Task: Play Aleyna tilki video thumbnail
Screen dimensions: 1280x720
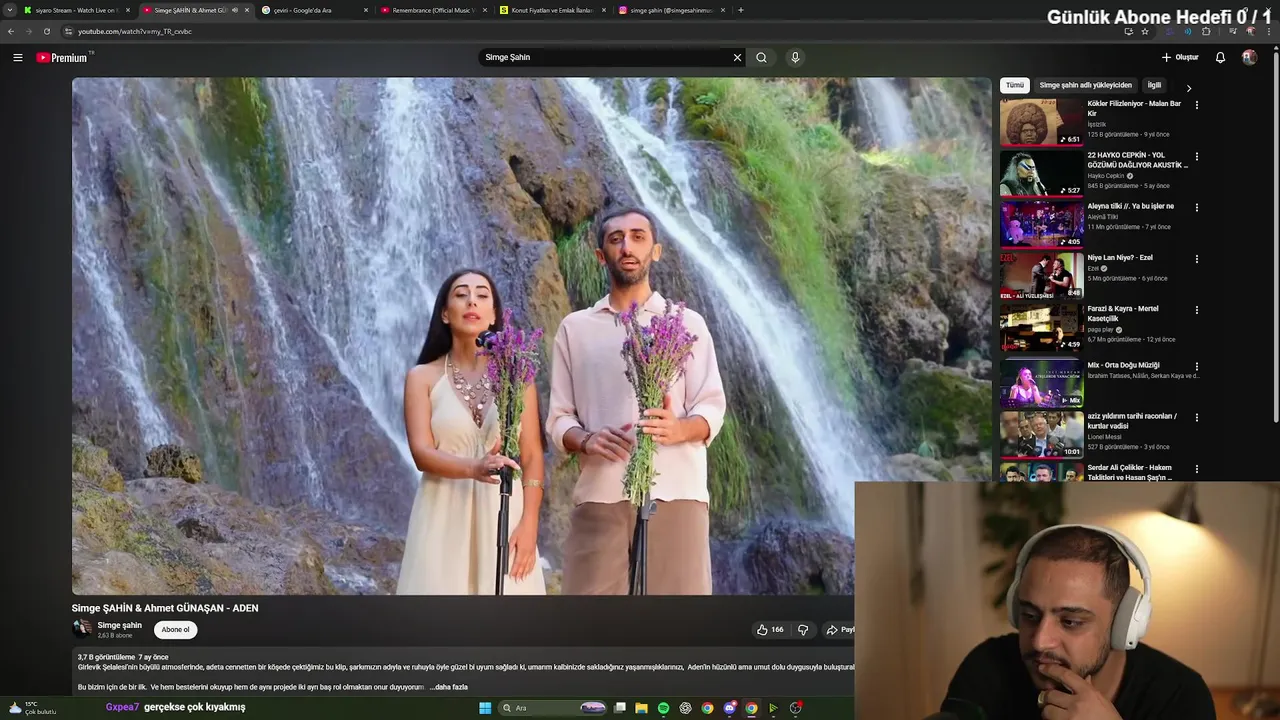Action: click(x=1041, y=224)
